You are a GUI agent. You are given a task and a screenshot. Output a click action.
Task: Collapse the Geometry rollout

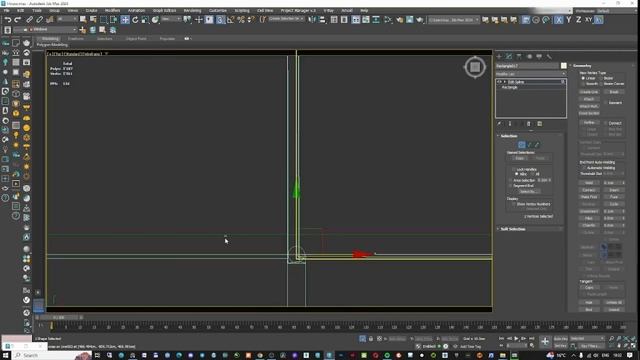(582, 66)
